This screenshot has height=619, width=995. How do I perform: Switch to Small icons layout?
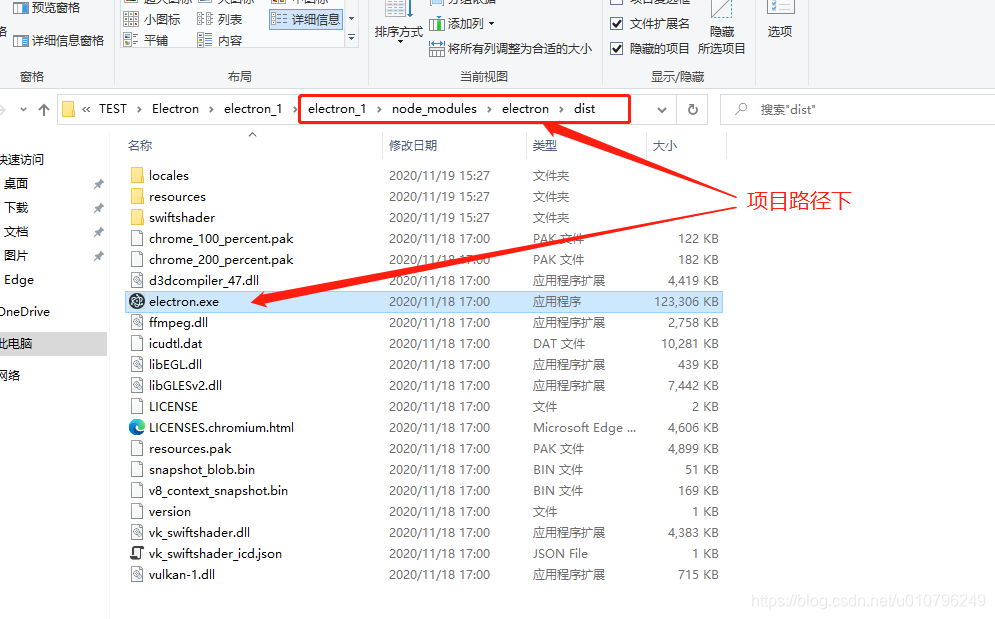152,19
